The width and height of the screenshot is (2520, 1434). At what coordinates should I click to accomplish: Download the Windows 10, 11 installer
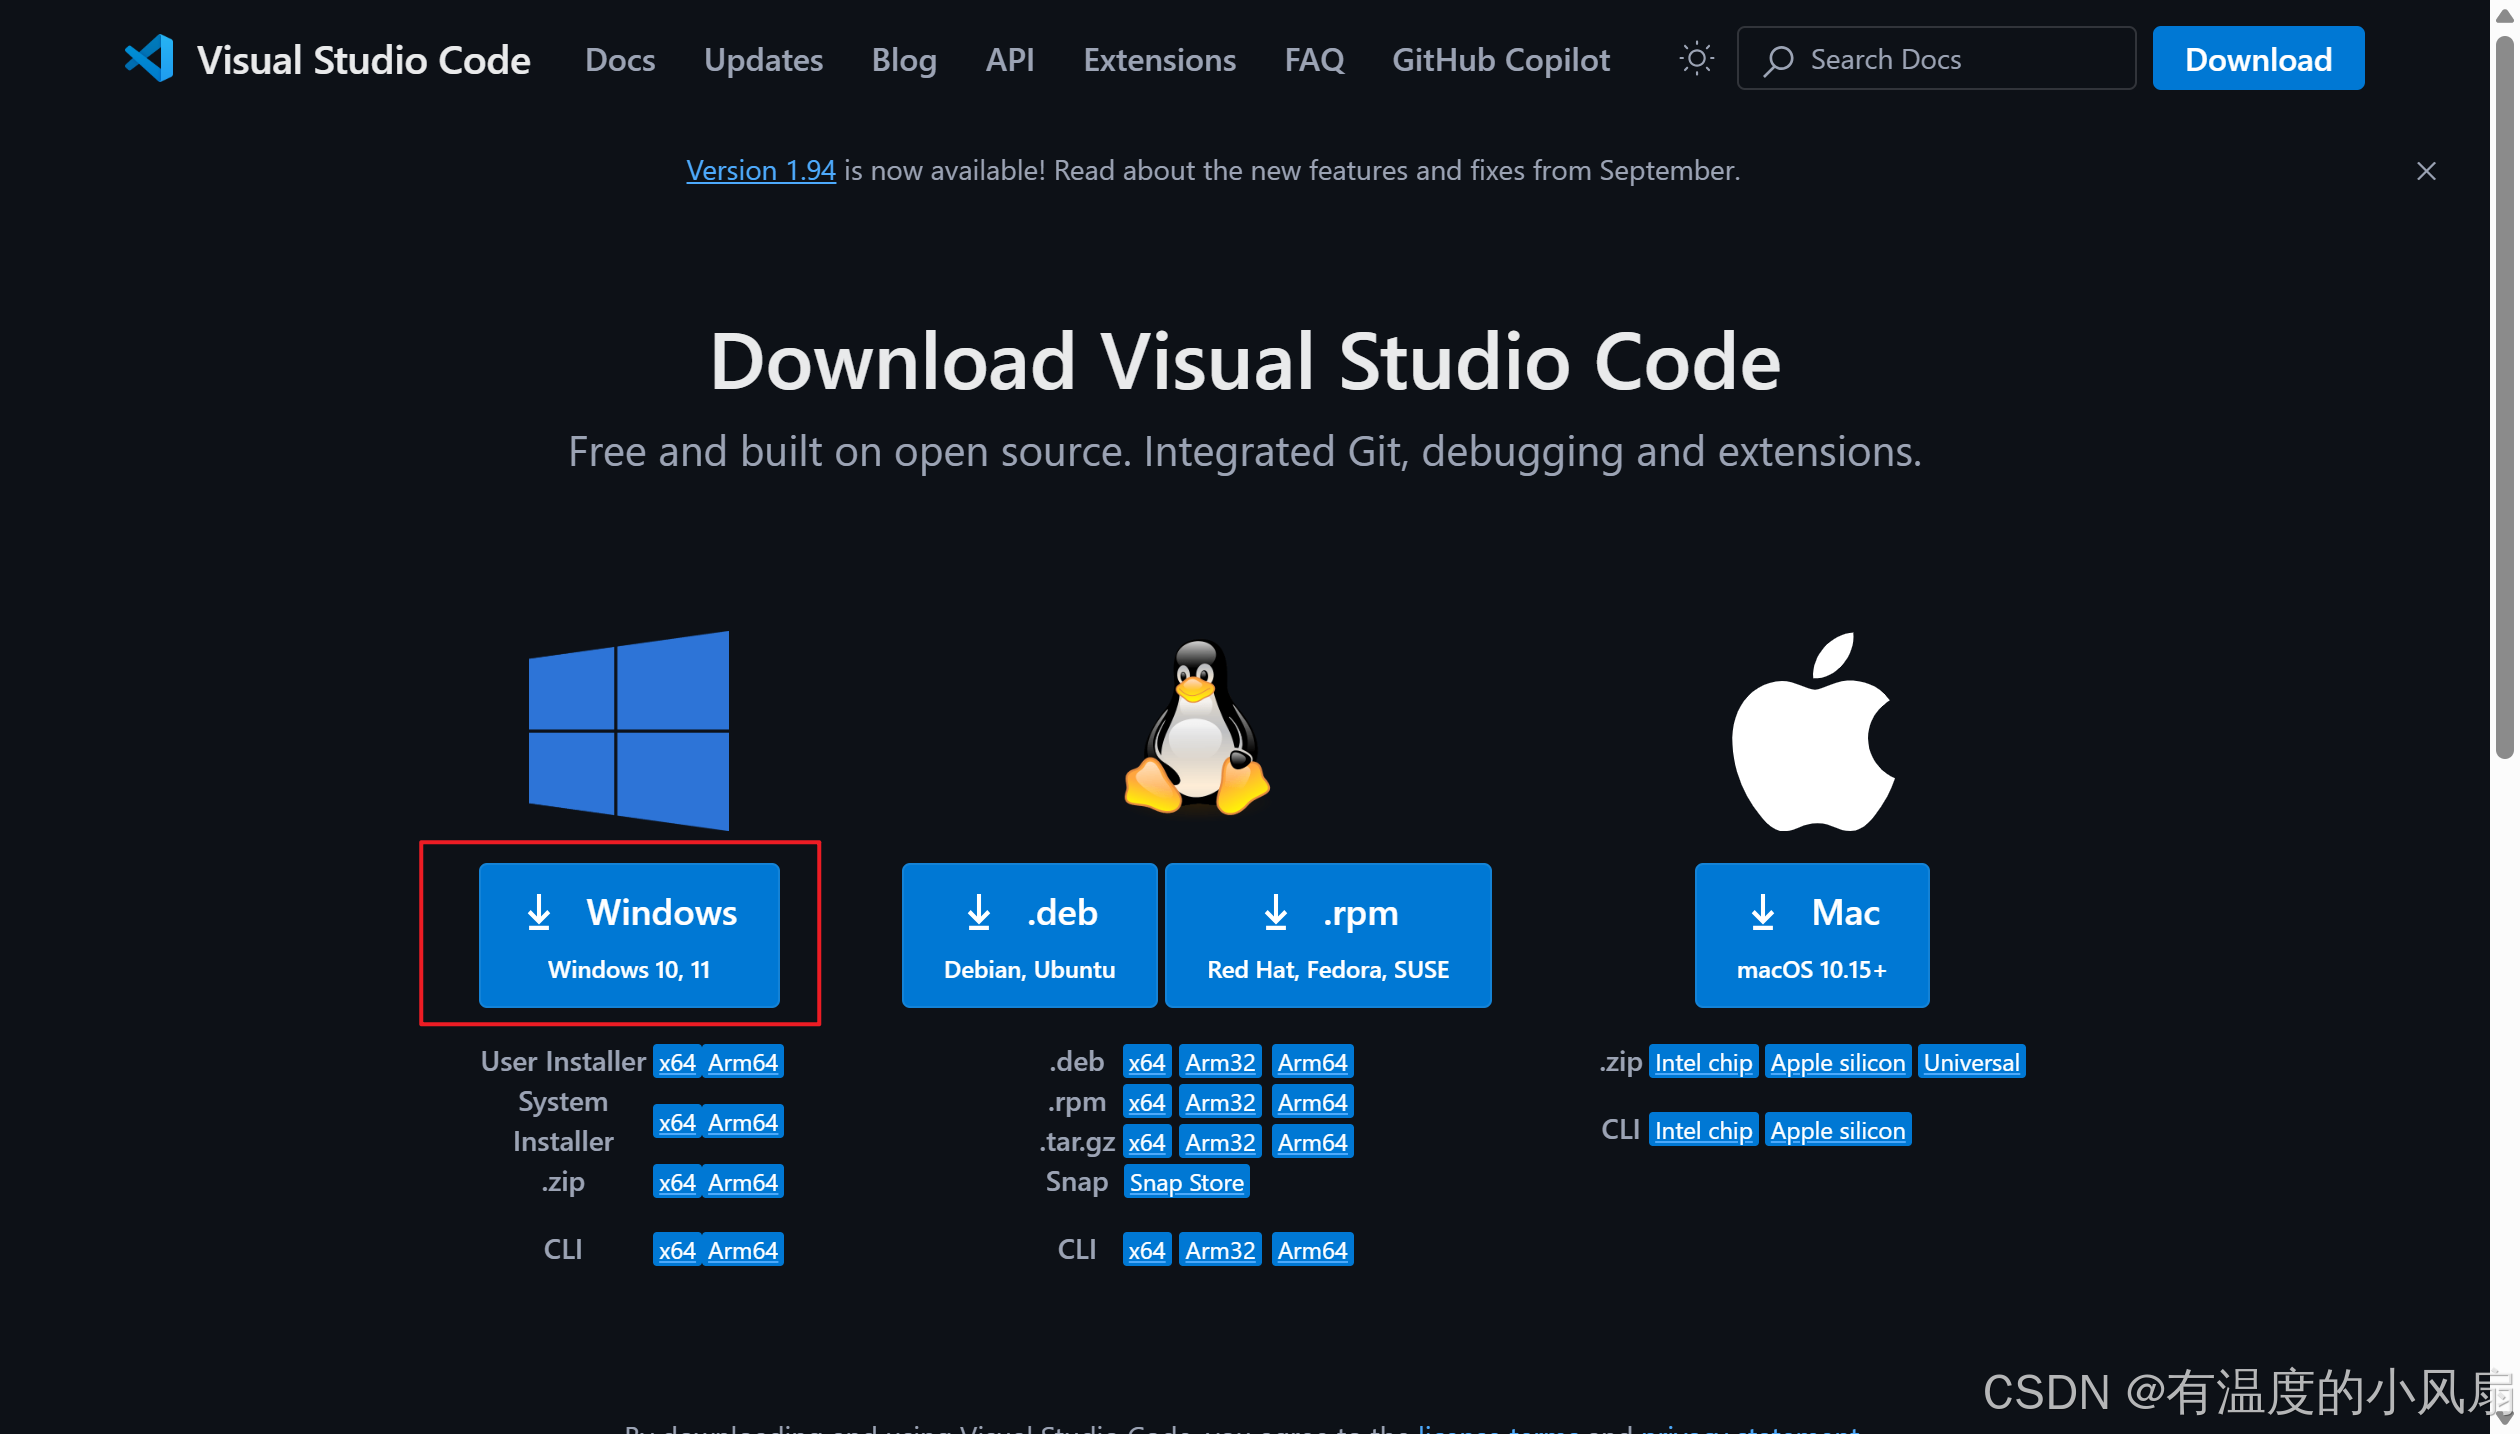coord(628,935)
